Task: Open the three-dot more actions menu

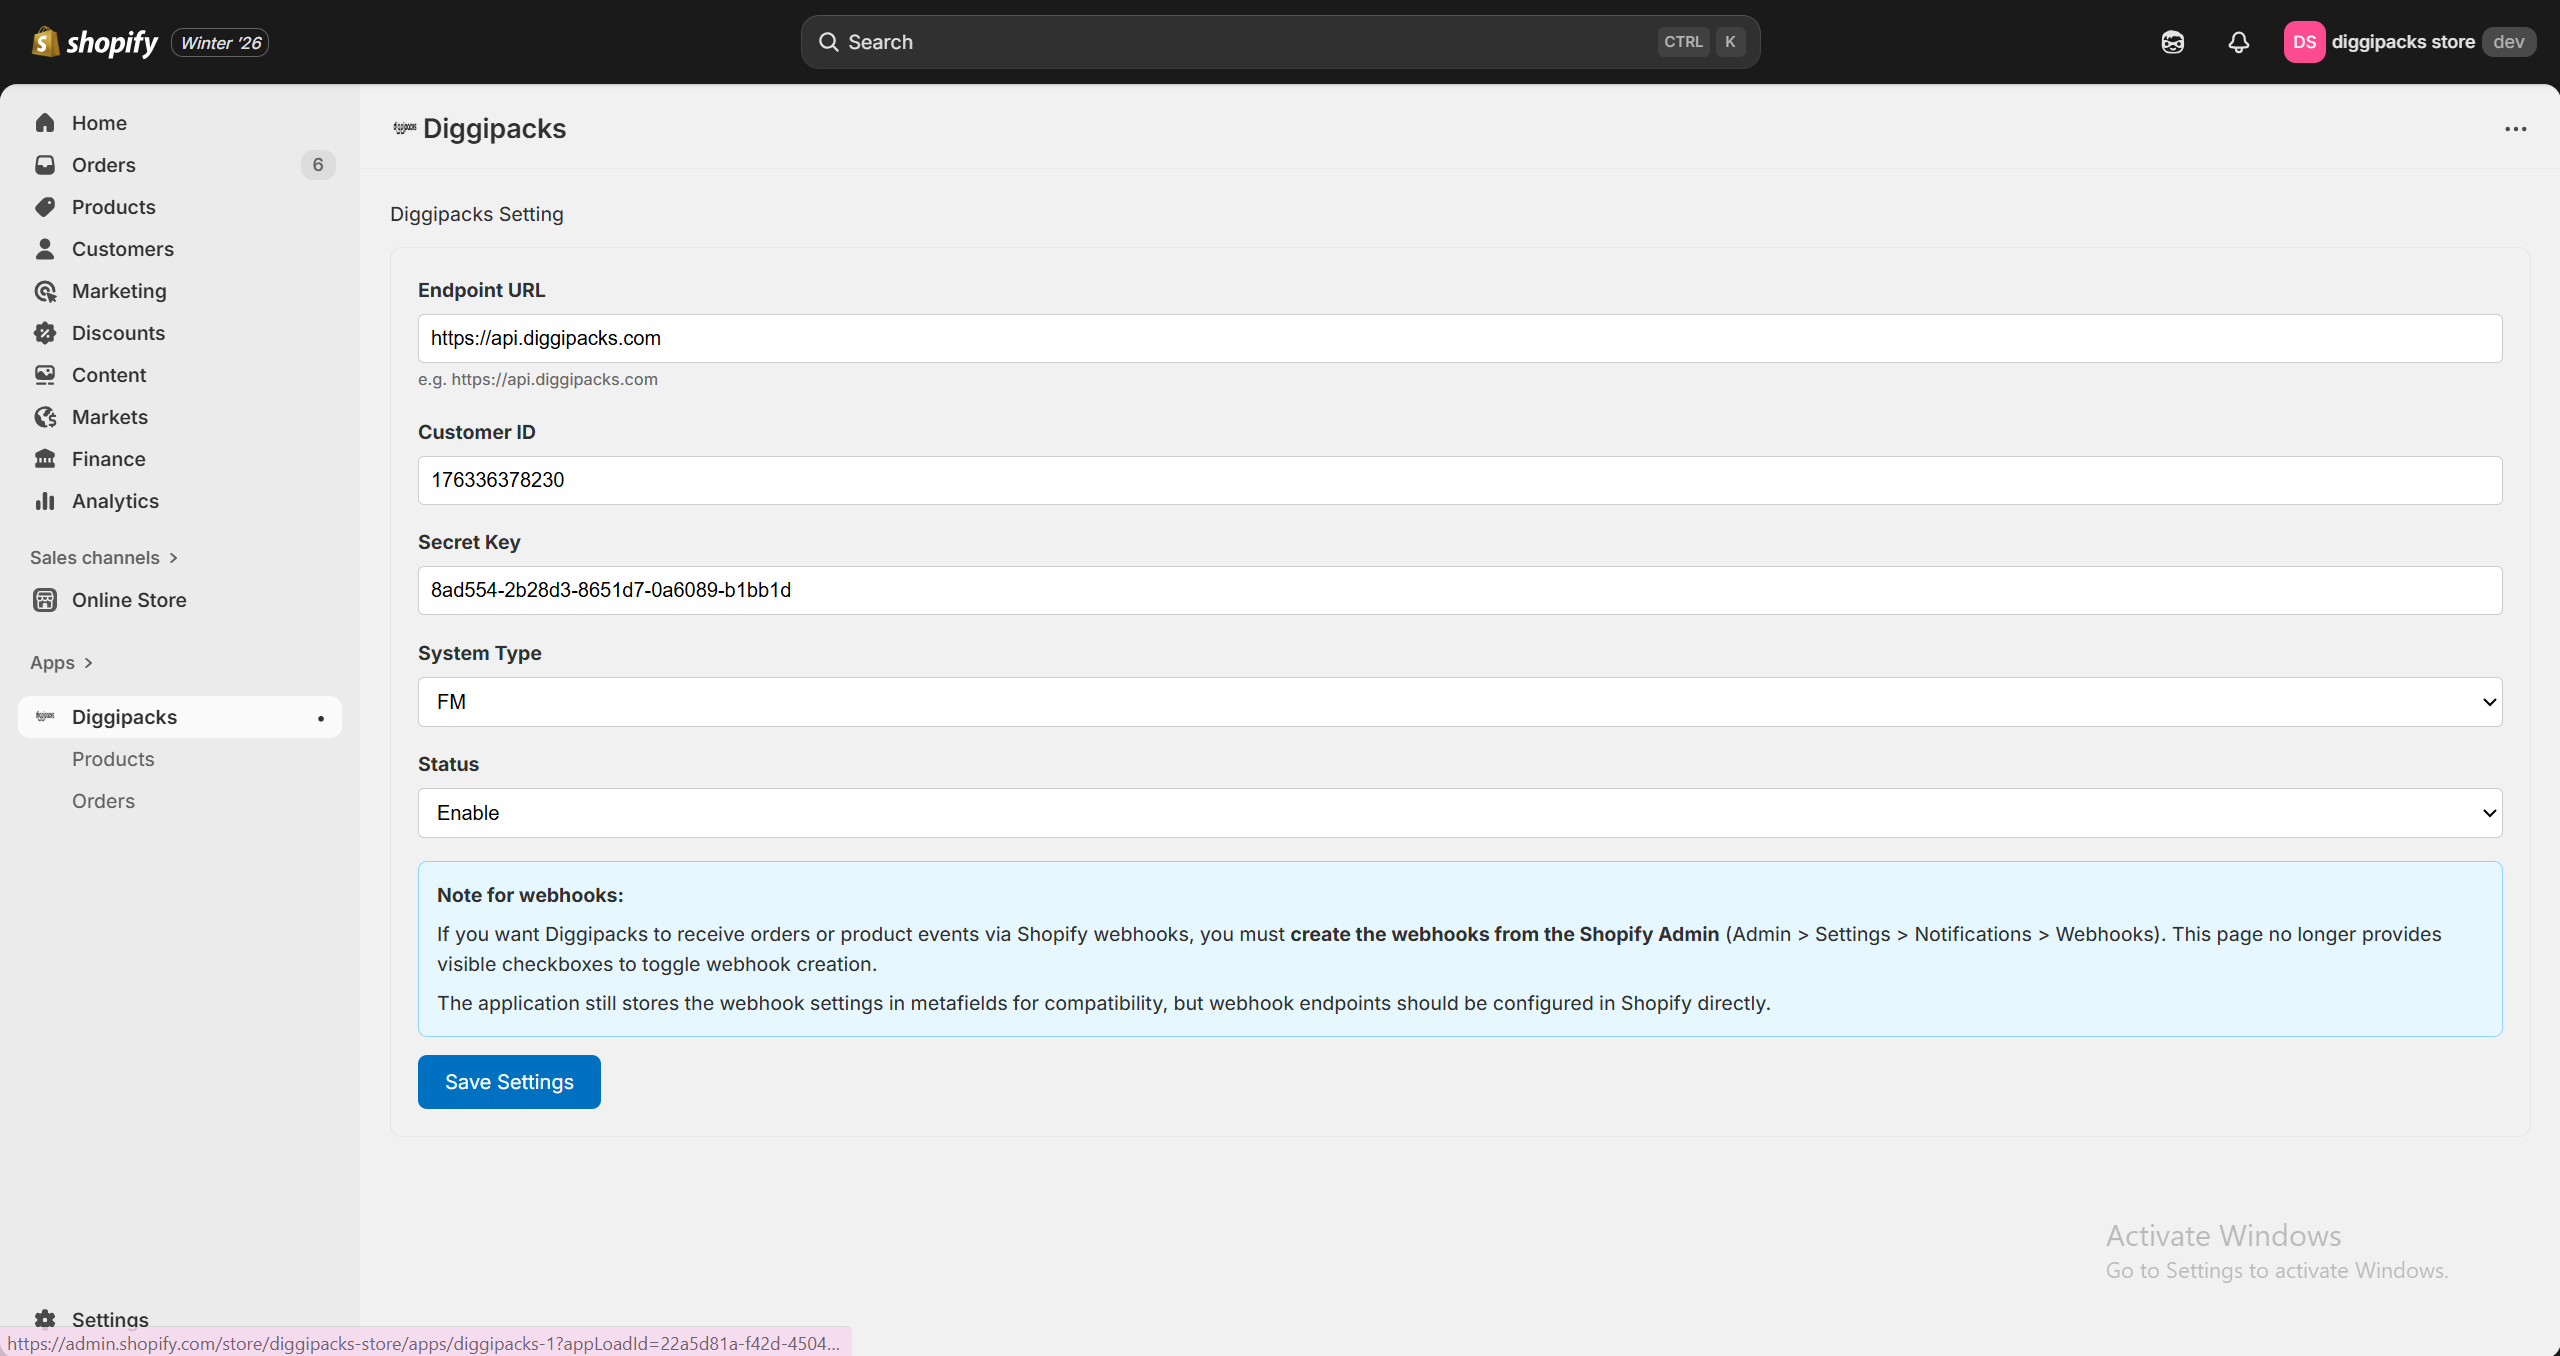Action: point(2515,129)
